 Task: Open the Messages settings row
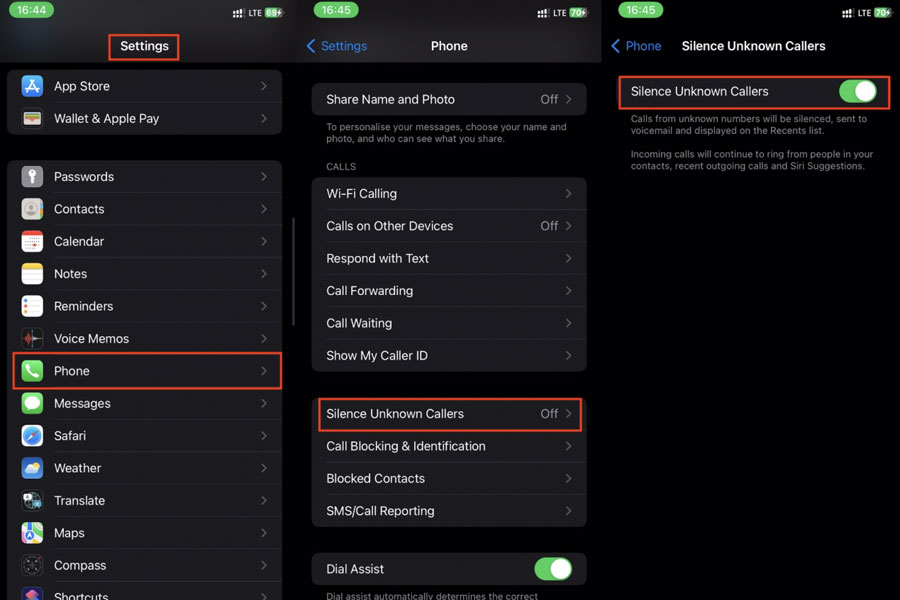click(x=147, y=403)
